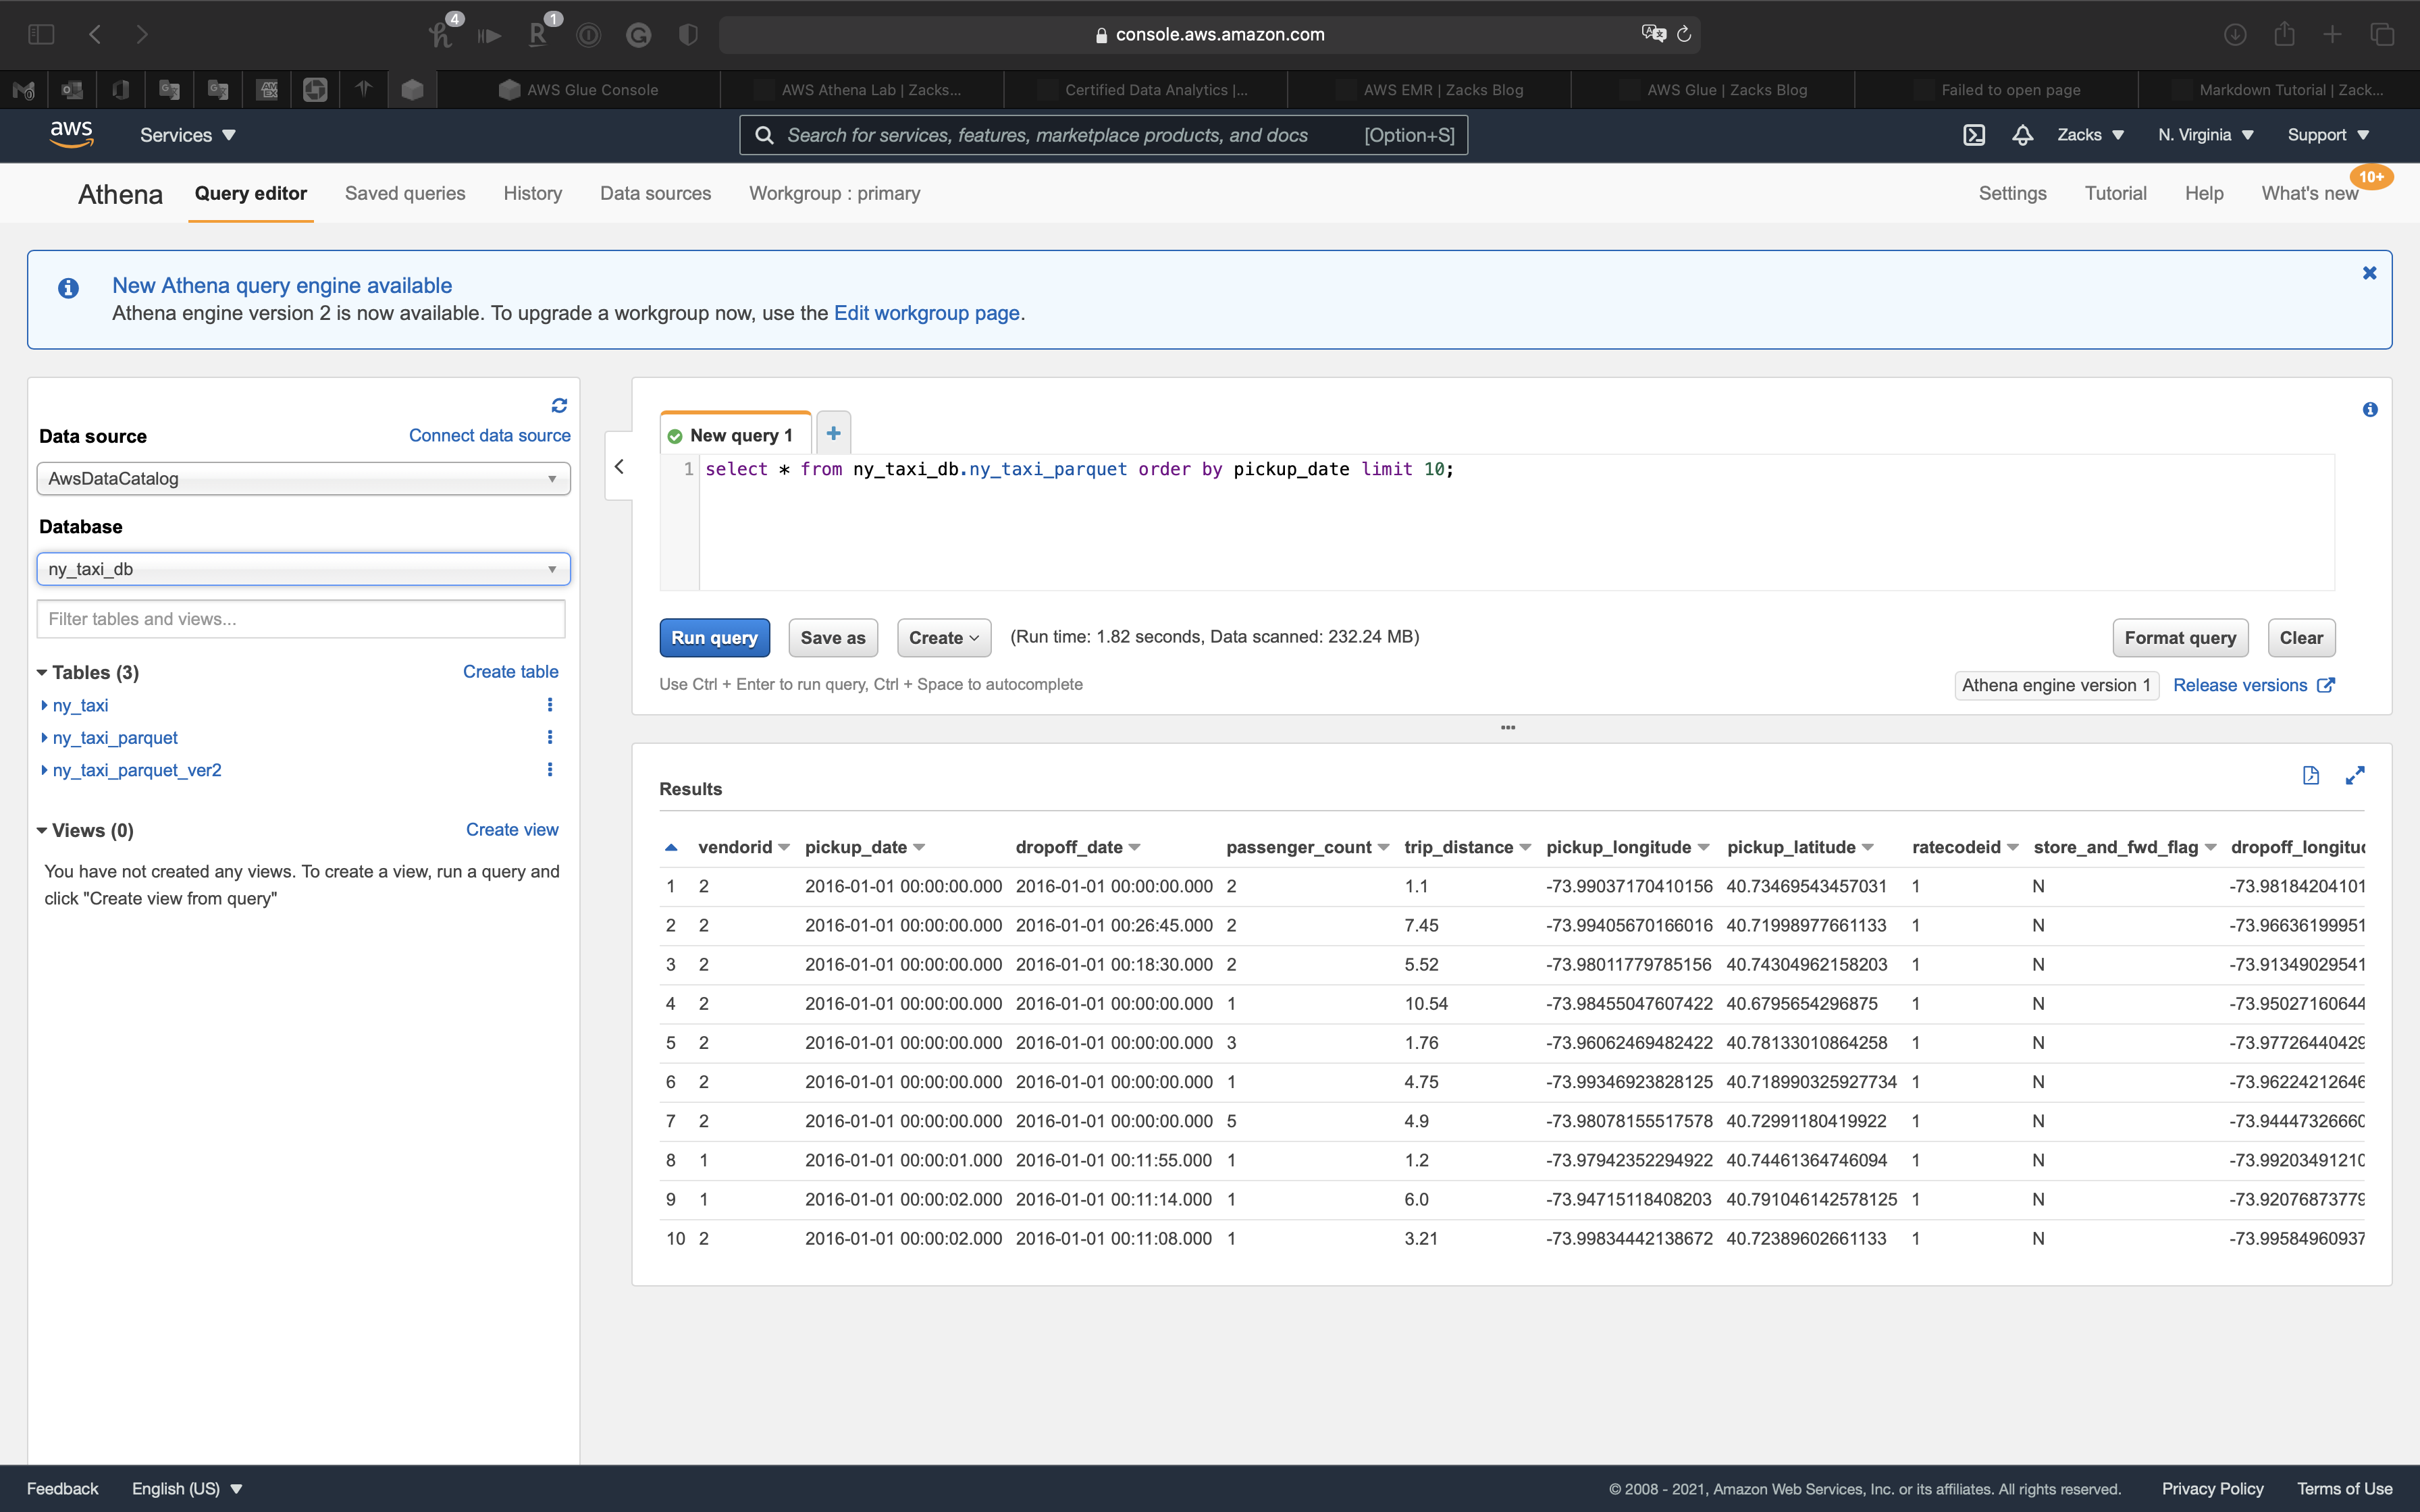
Task: Collapse the Tables (3) section
Action: 42,673
